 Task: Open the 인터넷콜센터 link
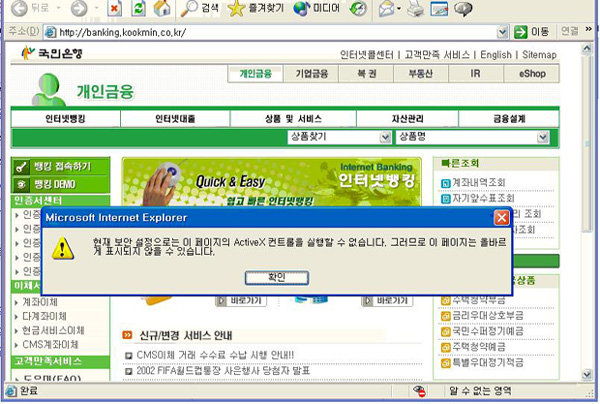(x=367, y=55)
